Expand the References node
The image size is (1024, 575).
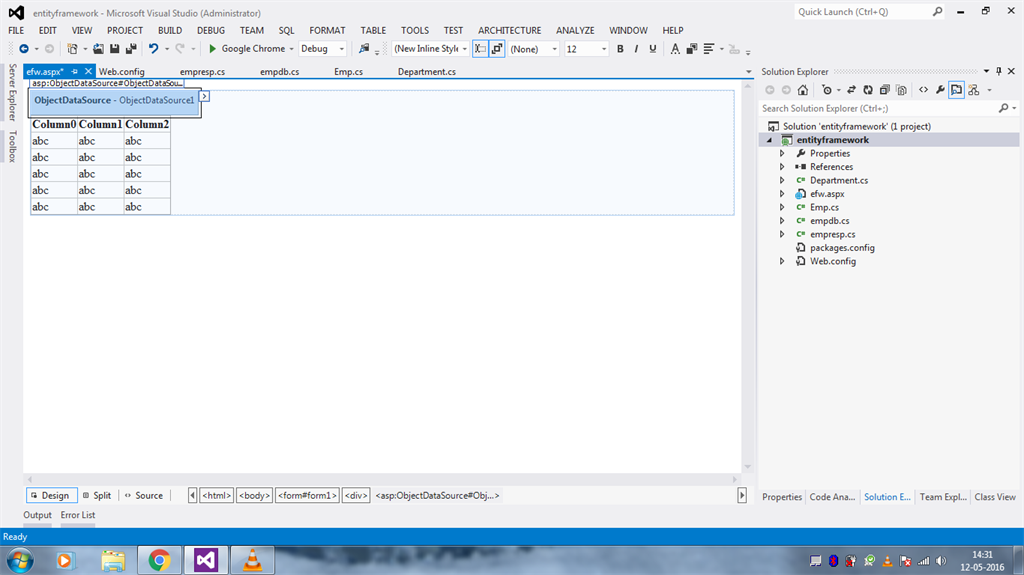[782, 167]
